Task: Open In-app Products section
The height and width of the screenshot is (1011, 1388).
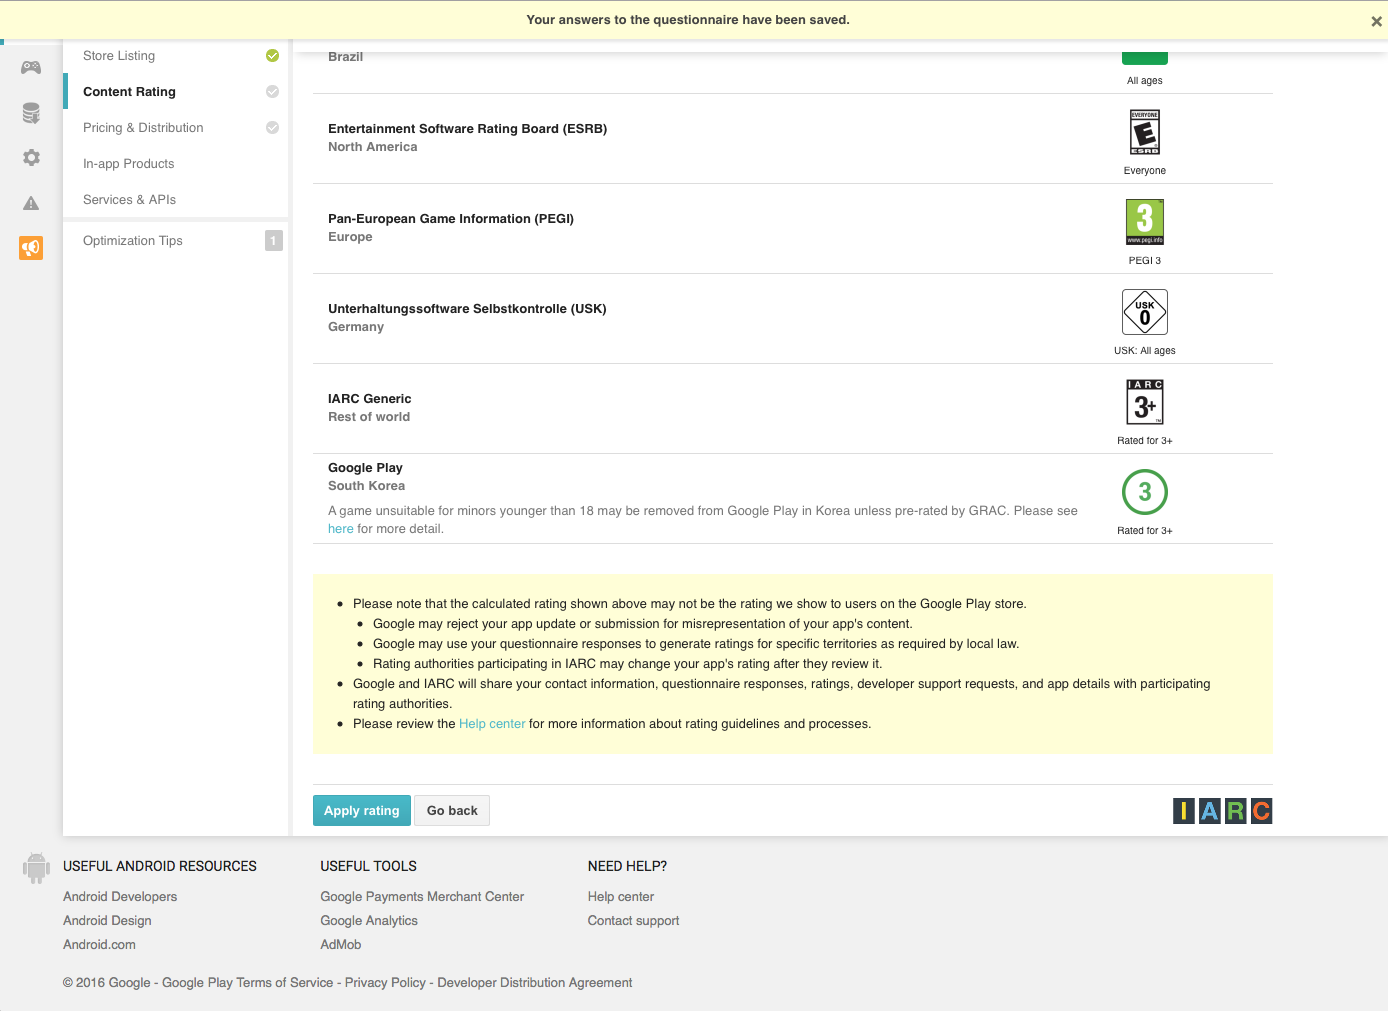Action: pos(128,164)
